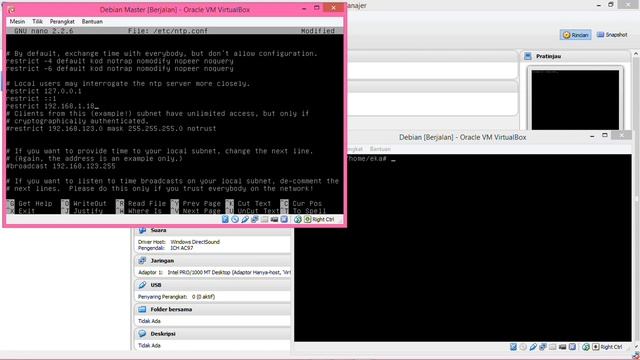640x360 pixels.
Task: Click the Pratinjau monitor icon
Action: 528,56
